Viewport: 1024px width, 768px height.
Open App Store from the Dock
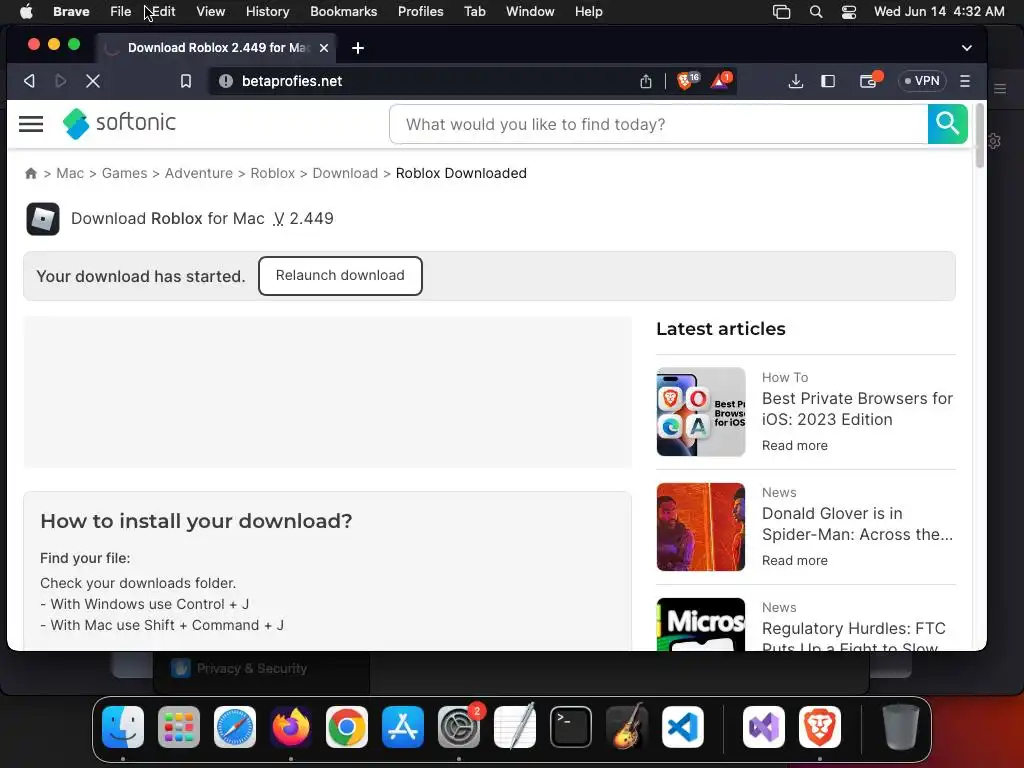coord(403,727)
